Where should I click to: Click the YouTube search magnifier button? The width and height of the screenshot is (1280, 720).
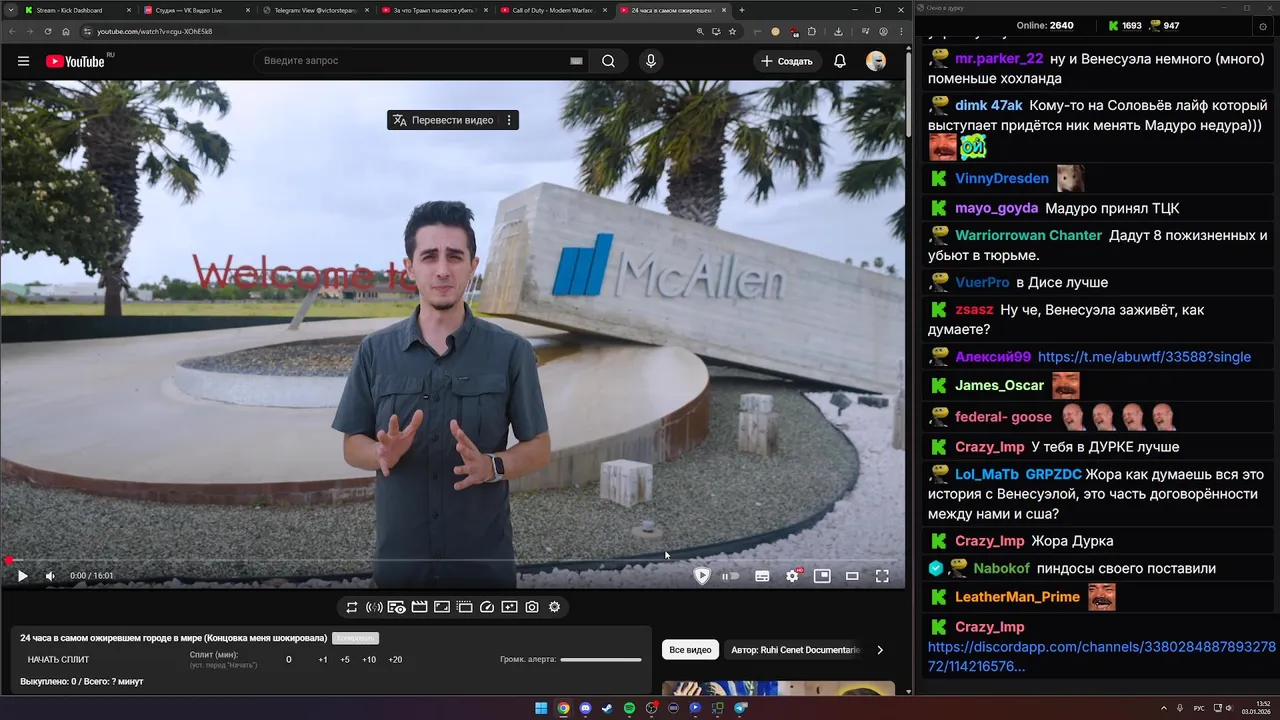pyautogui.click(x=608, y=61)
